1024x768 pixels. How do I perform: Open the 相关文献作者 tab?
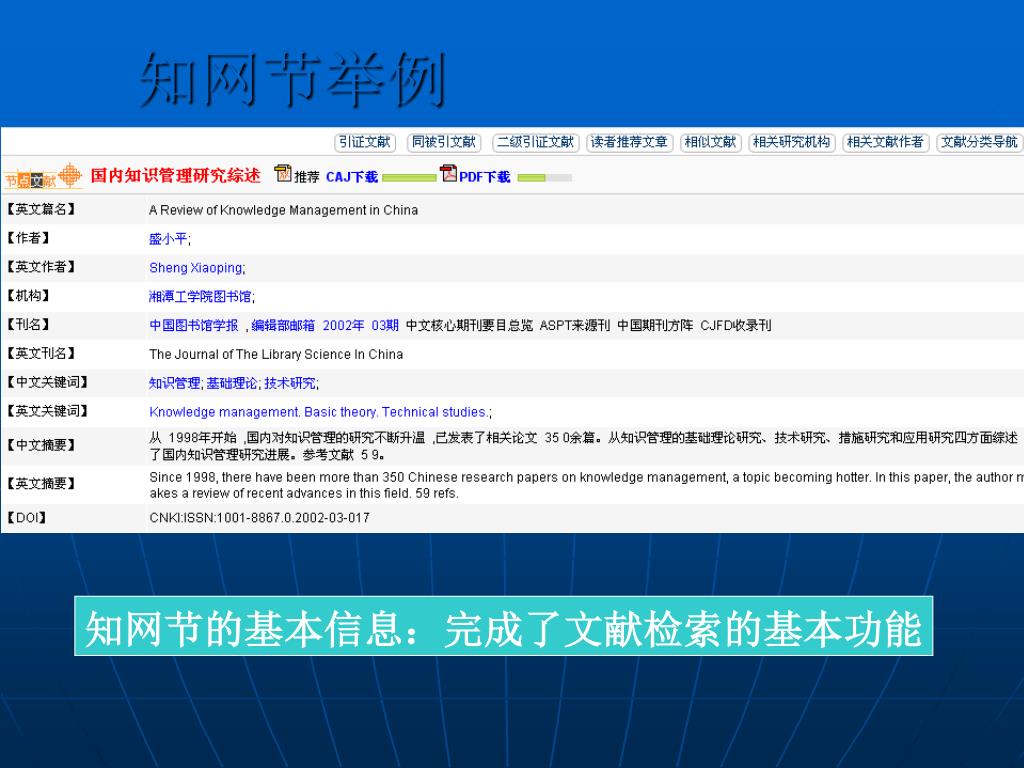885,142
